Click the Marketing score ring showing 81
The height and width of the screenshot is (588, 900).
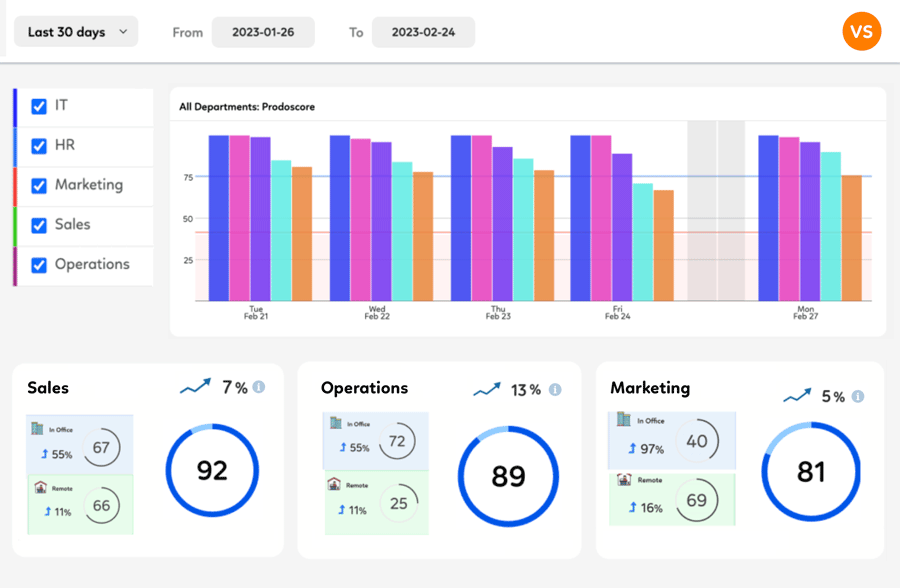click(x=810, y=471)
